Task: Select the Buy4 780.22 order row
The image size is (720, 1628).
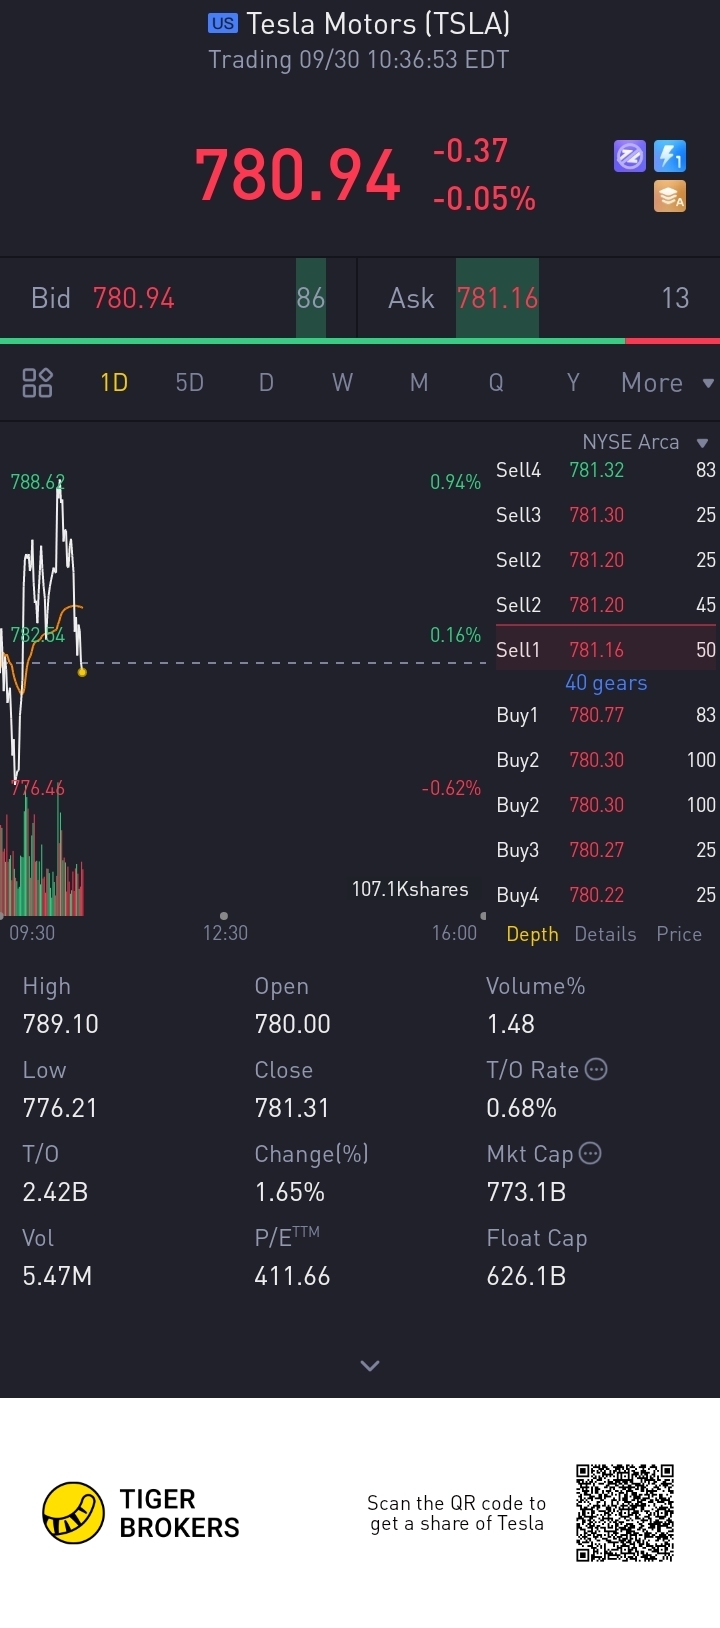Action: tap(606, 895)
